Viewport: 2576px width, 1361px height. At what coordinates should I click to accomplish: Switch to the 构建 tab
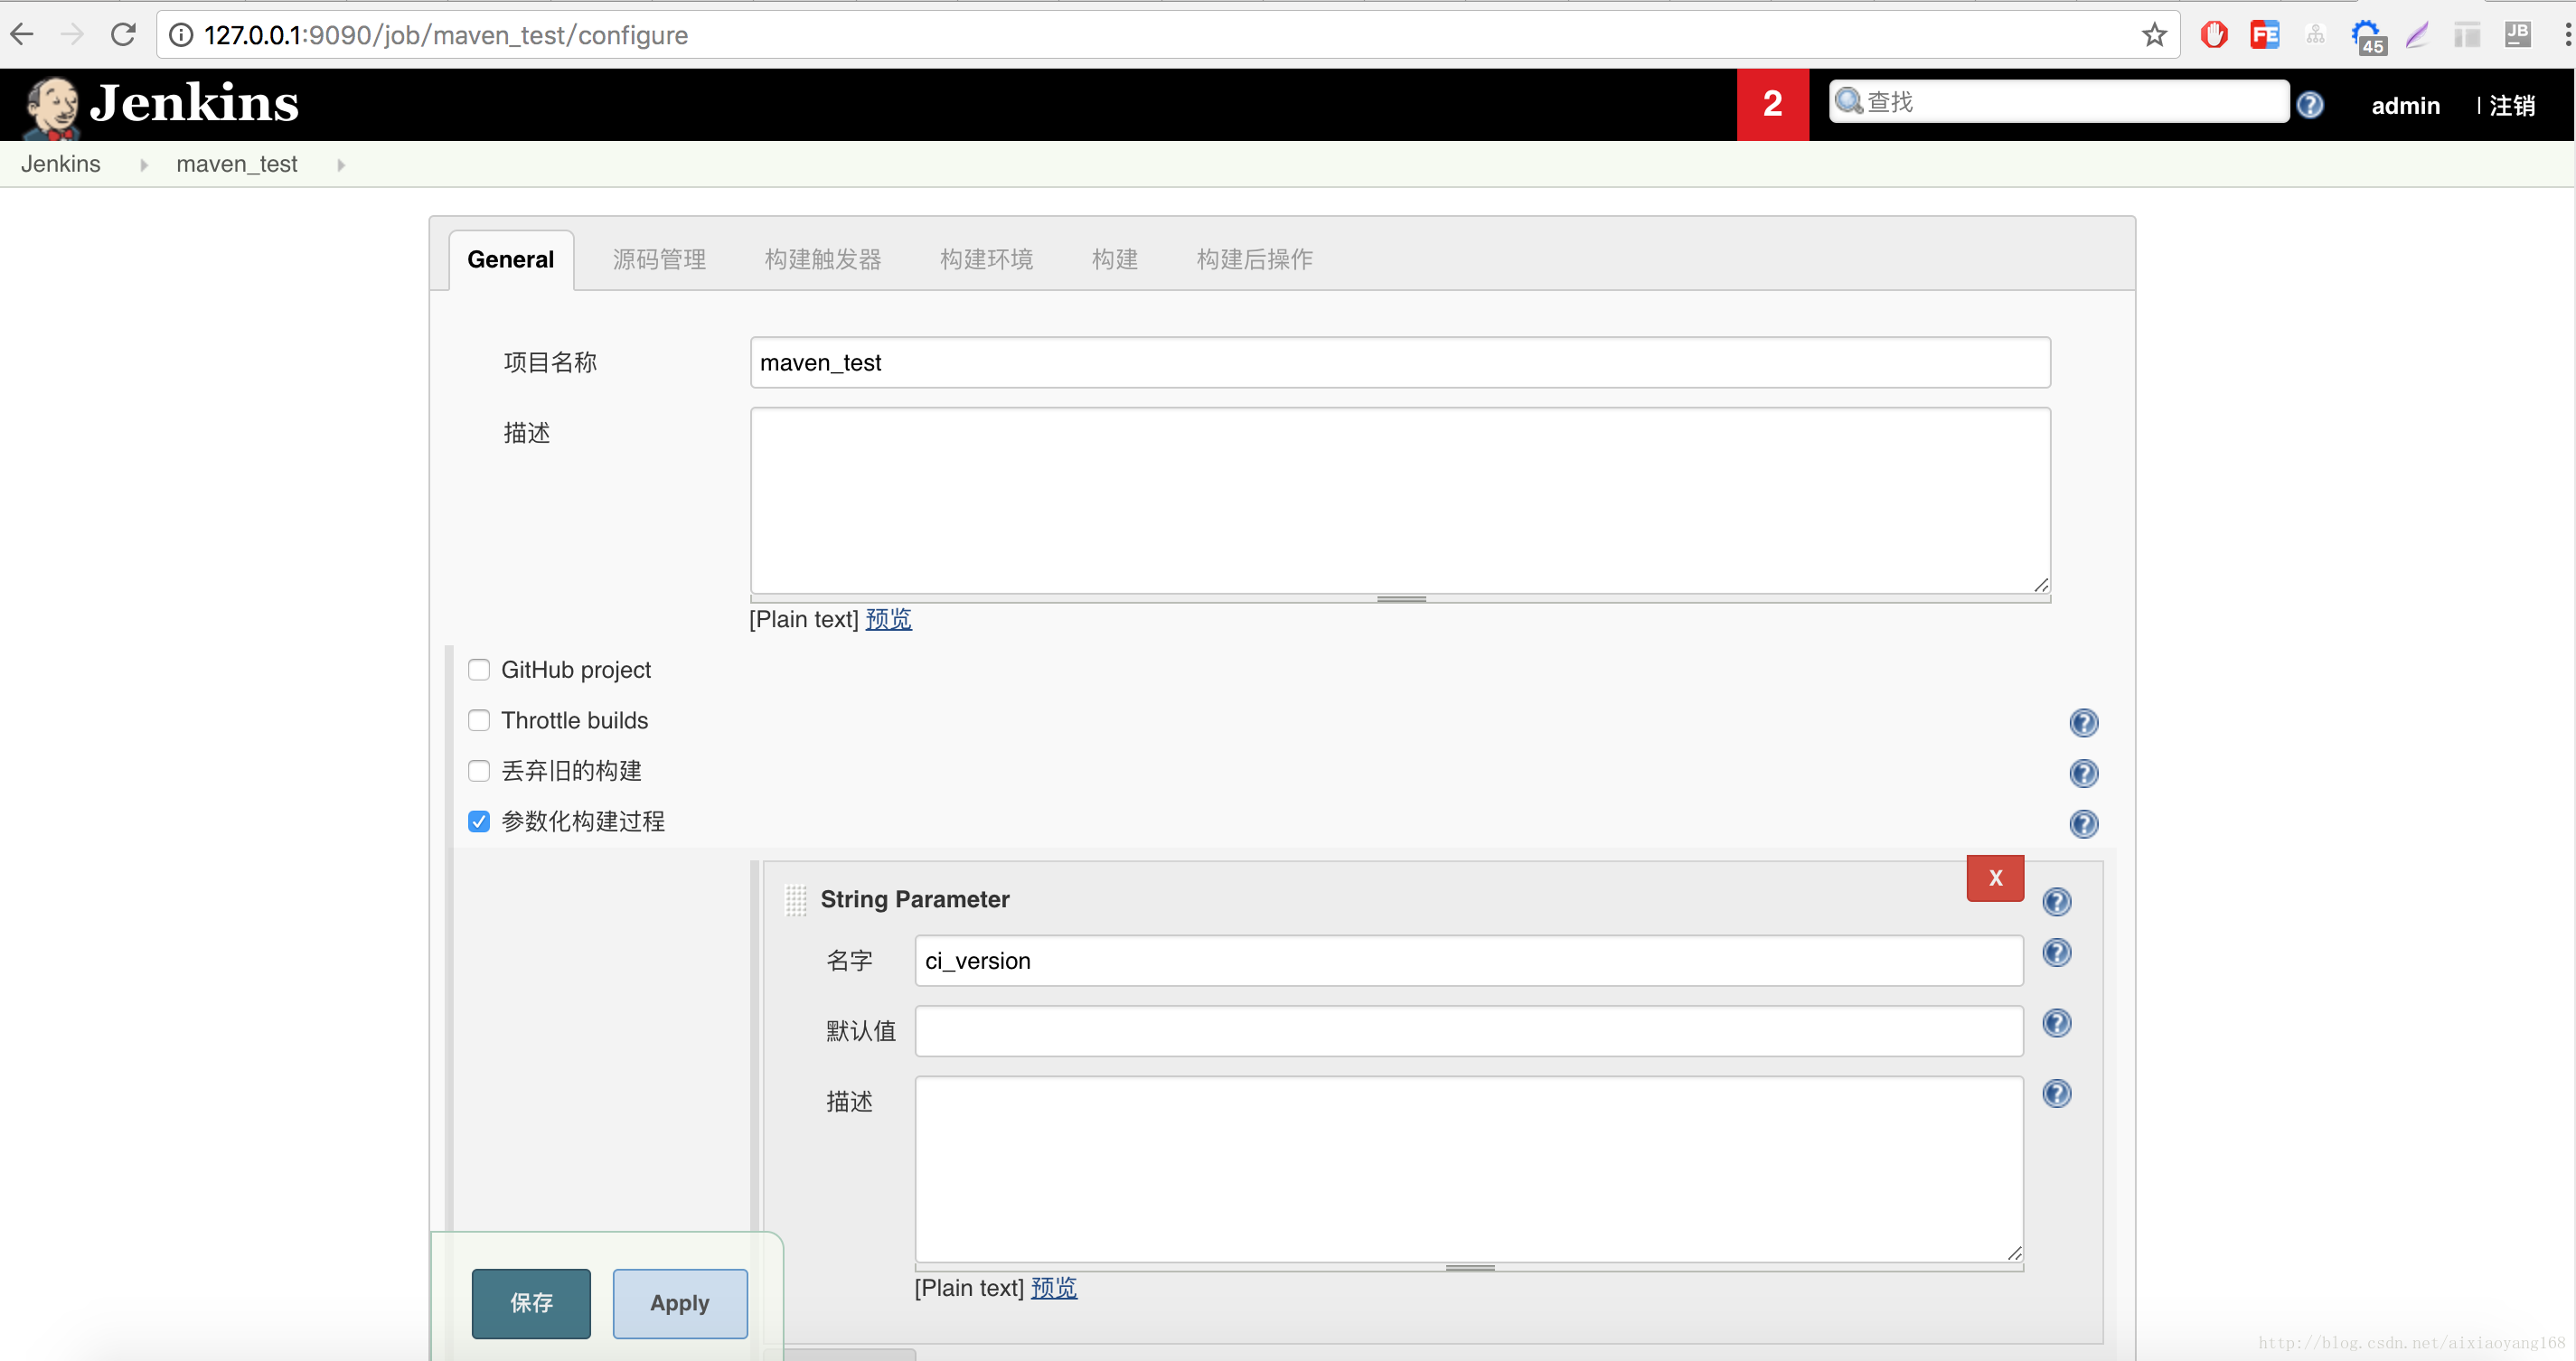click(x=1114, y=258)
